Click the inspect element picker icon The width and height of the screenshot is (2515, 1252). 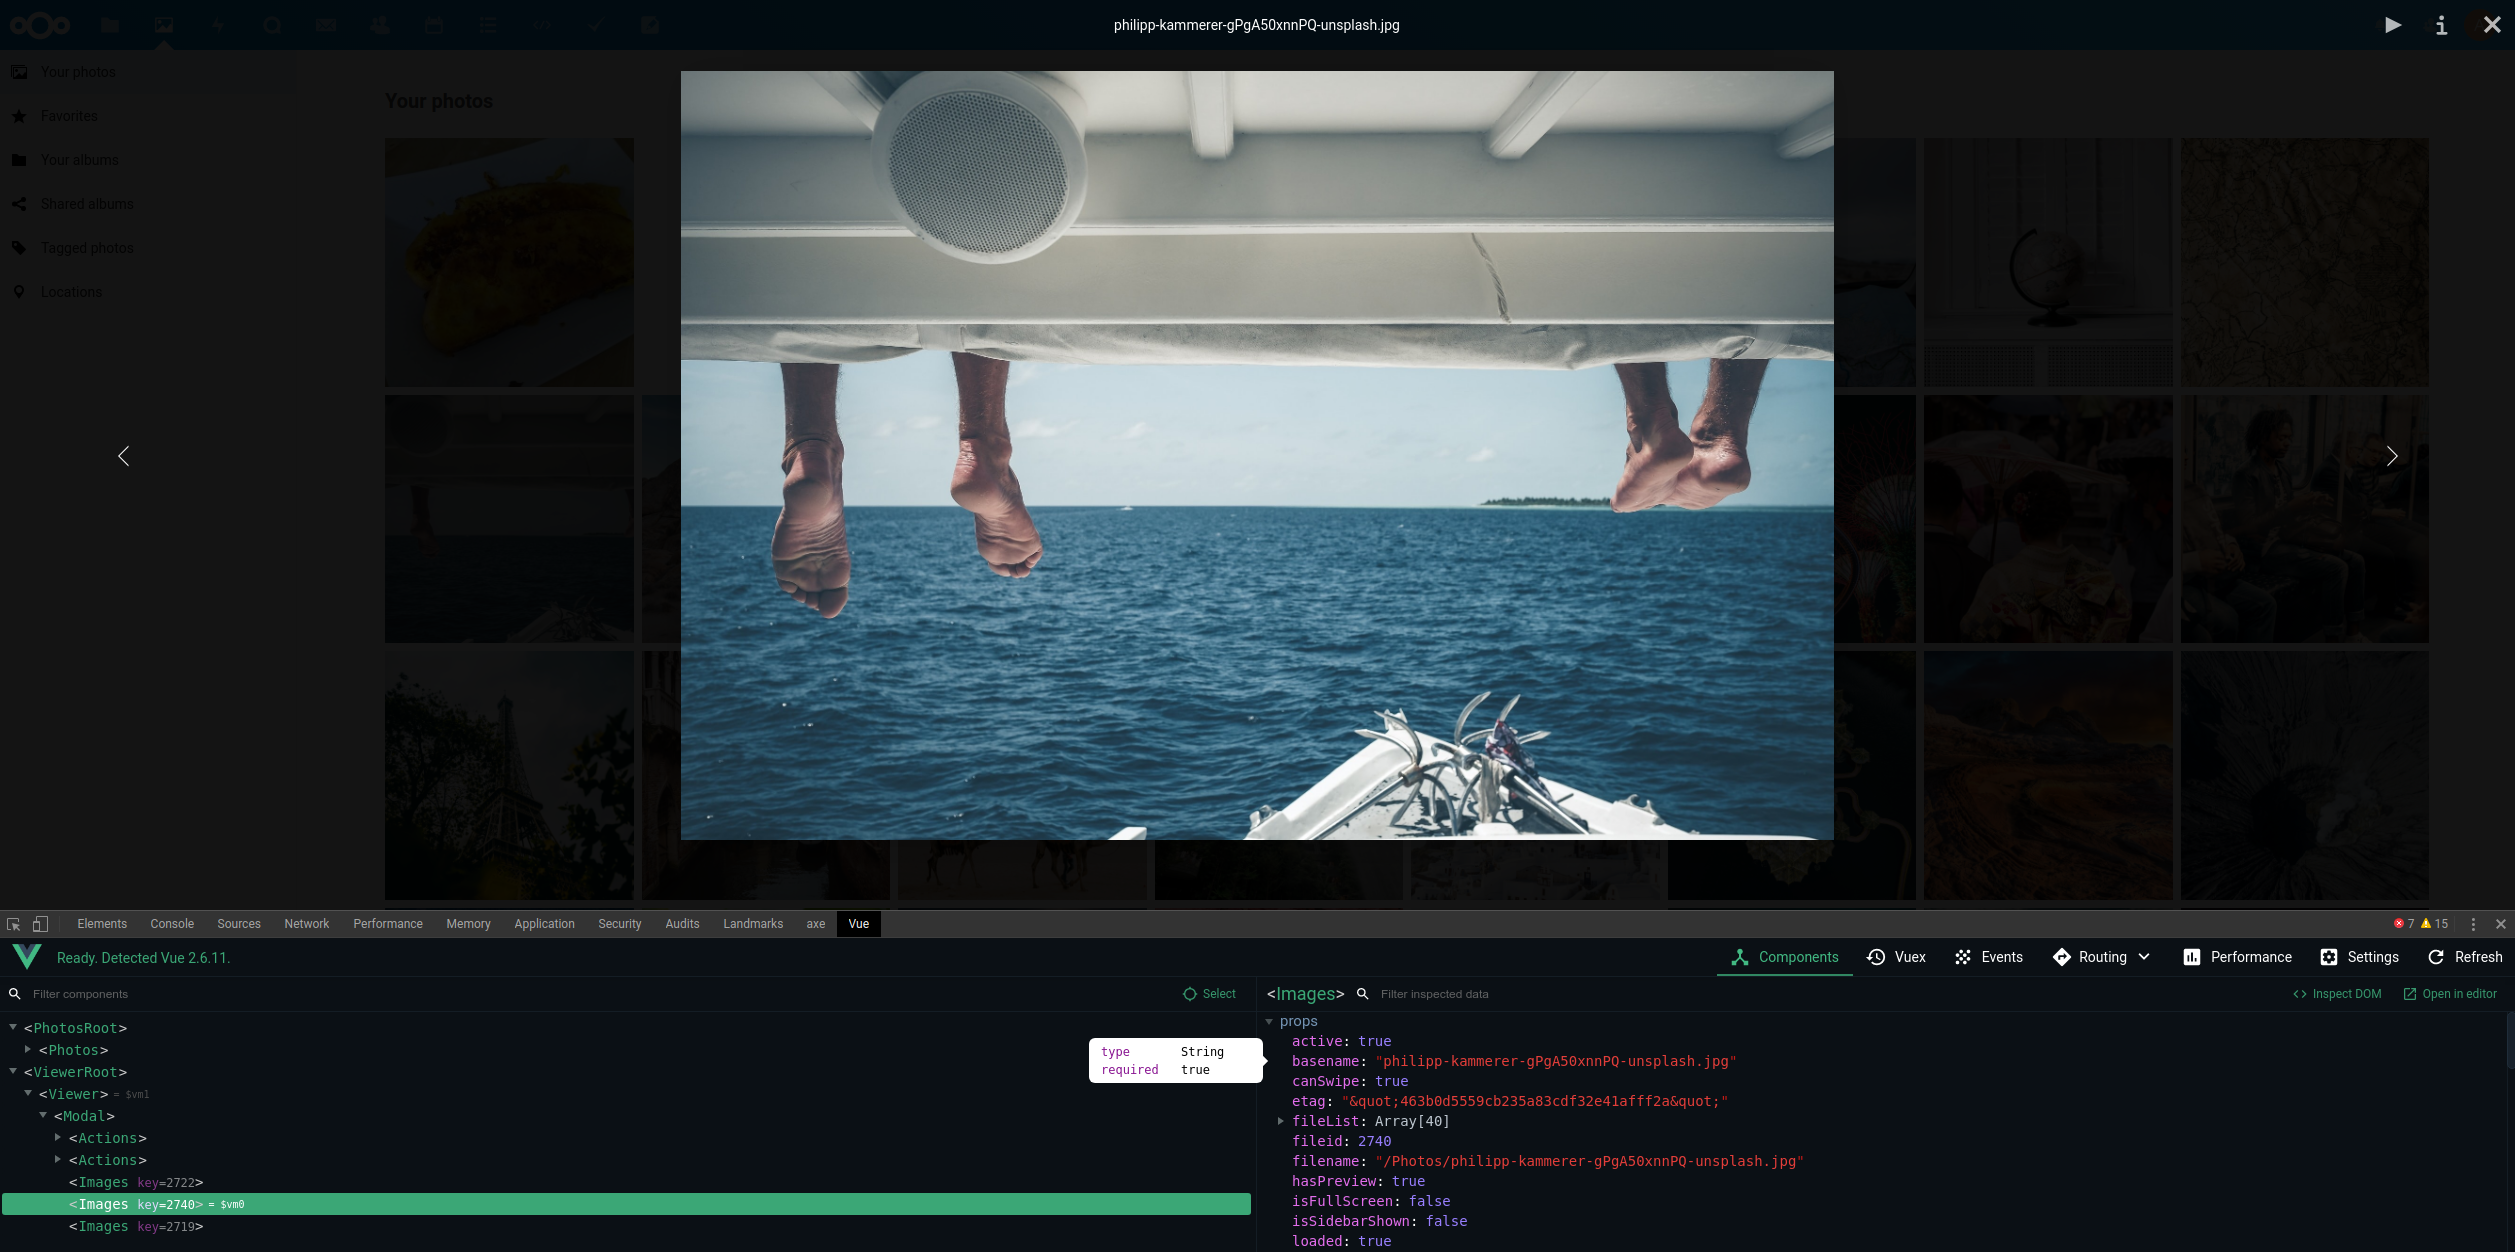click(14, 924)
